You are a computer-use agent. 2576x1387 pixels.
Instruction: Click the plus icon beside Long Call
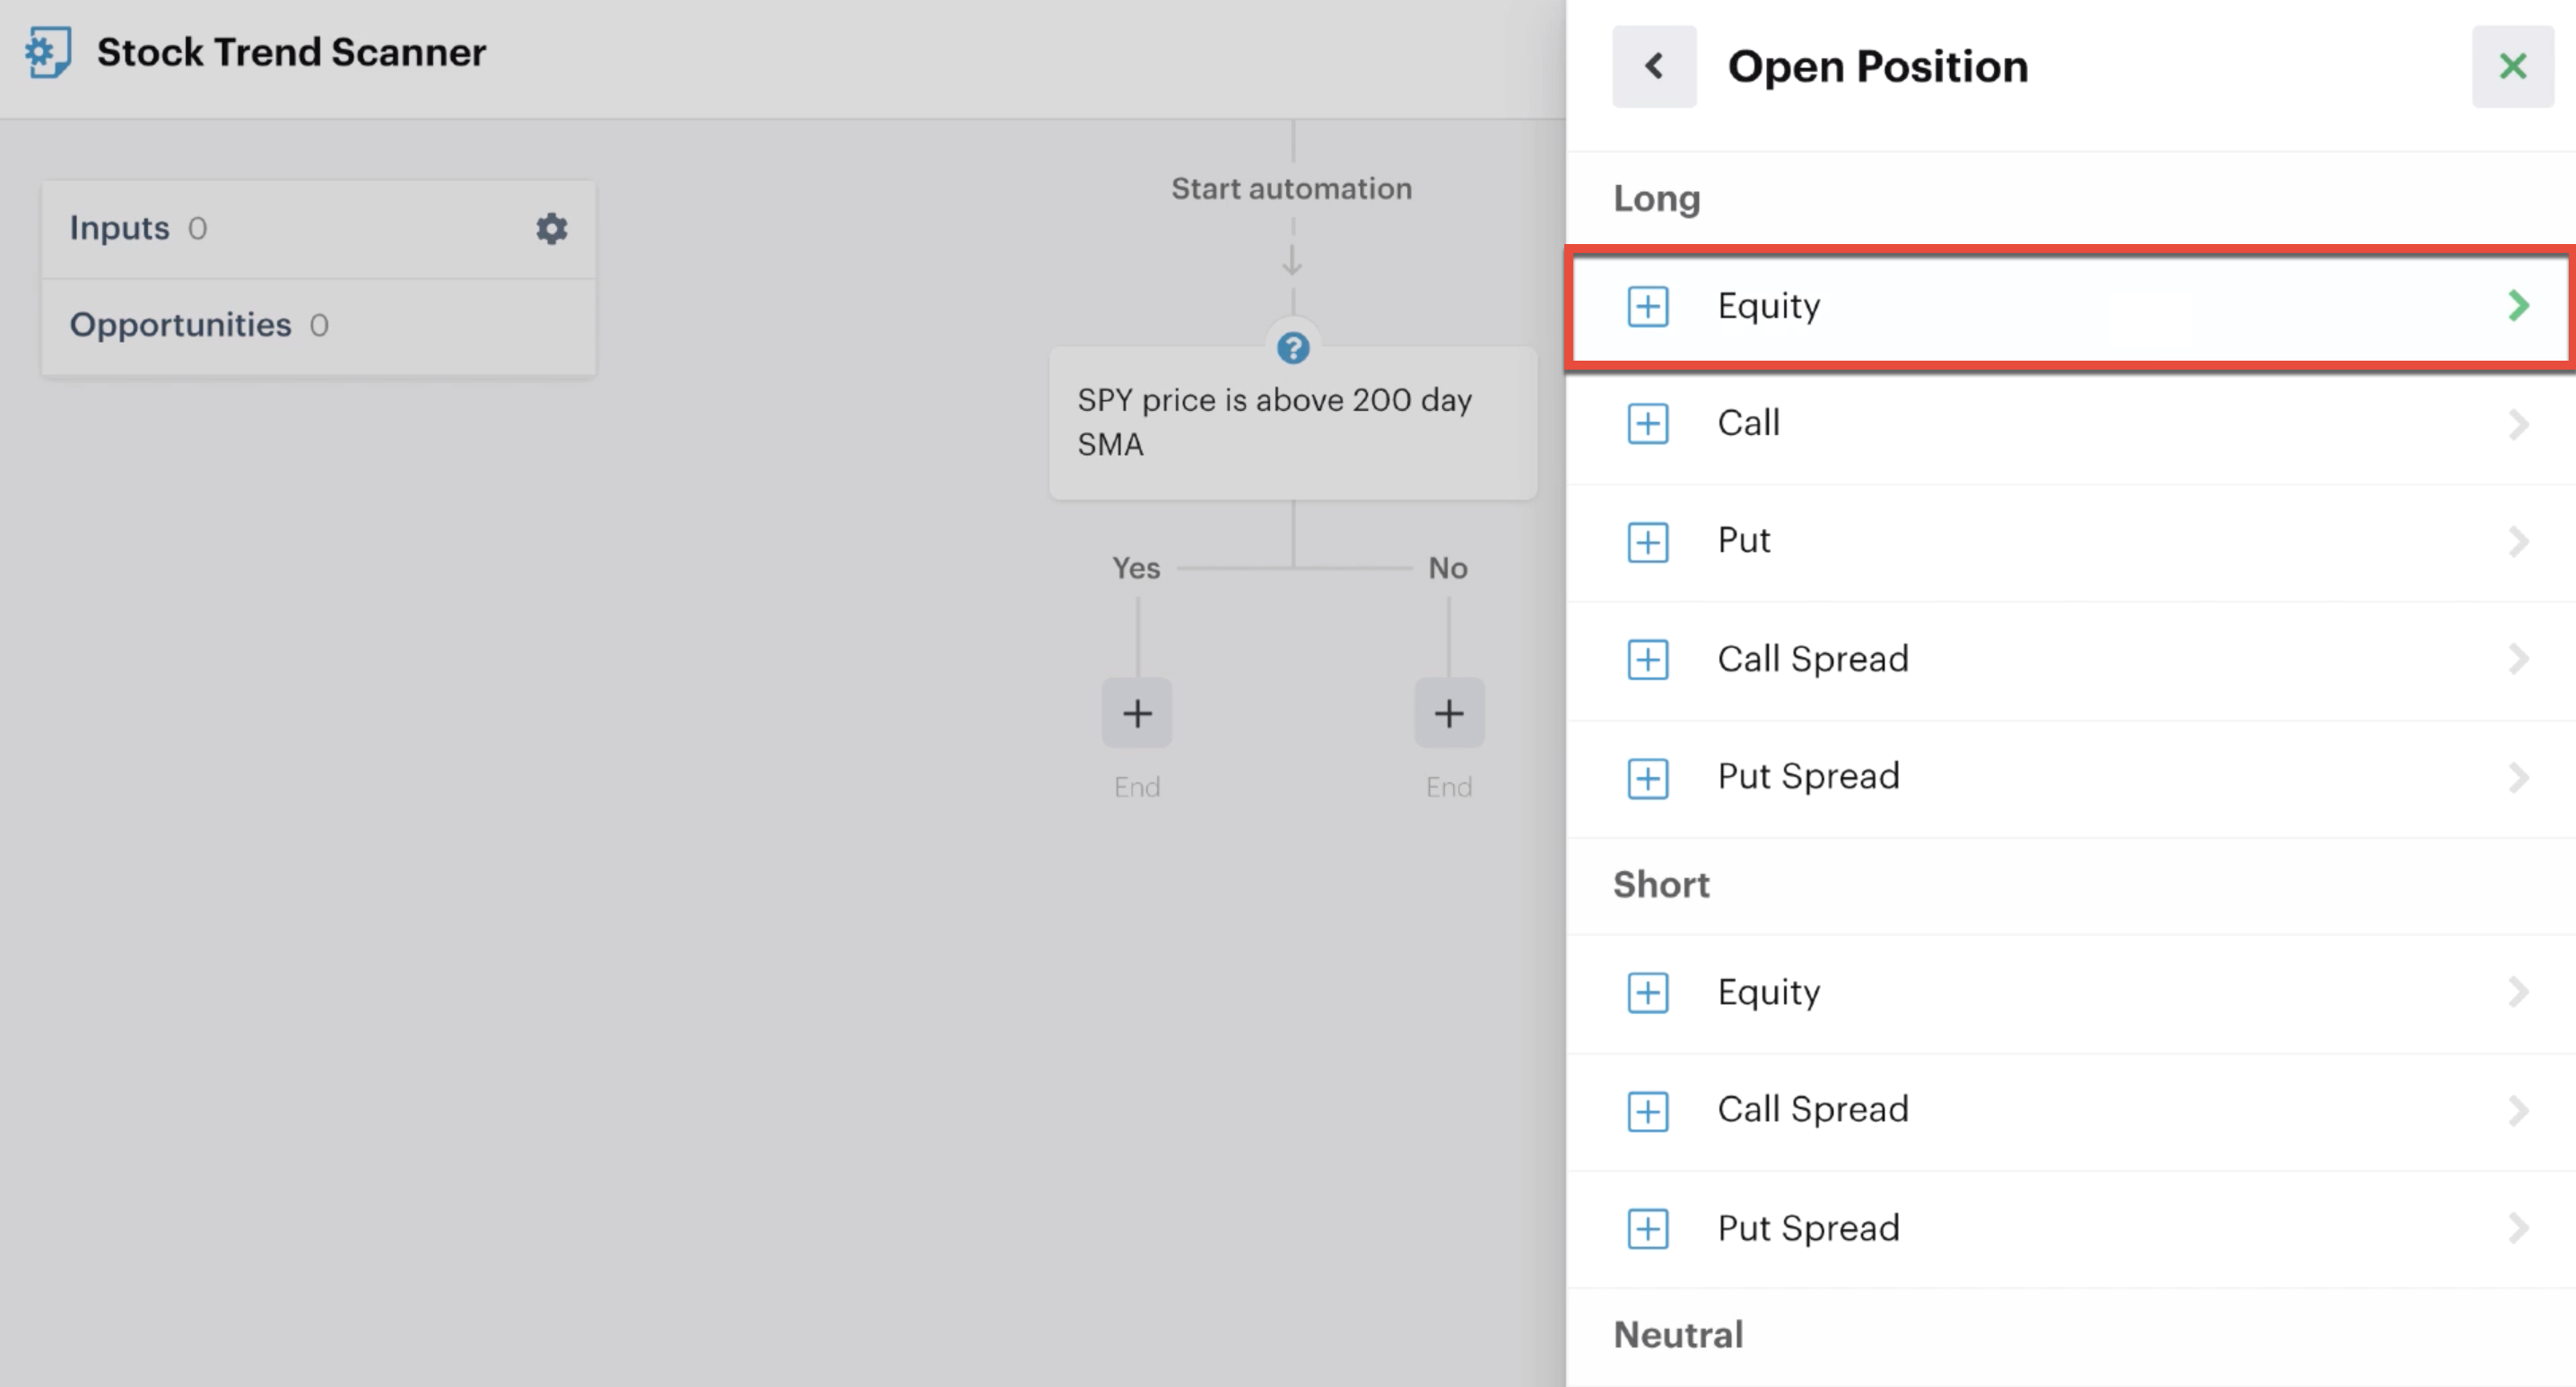(1647, 424)
